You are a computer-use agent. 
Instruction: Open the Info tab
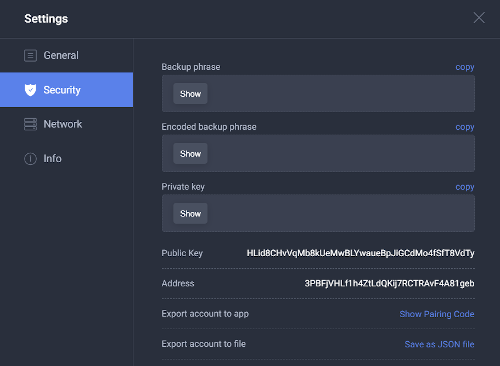tap(67, 159)
